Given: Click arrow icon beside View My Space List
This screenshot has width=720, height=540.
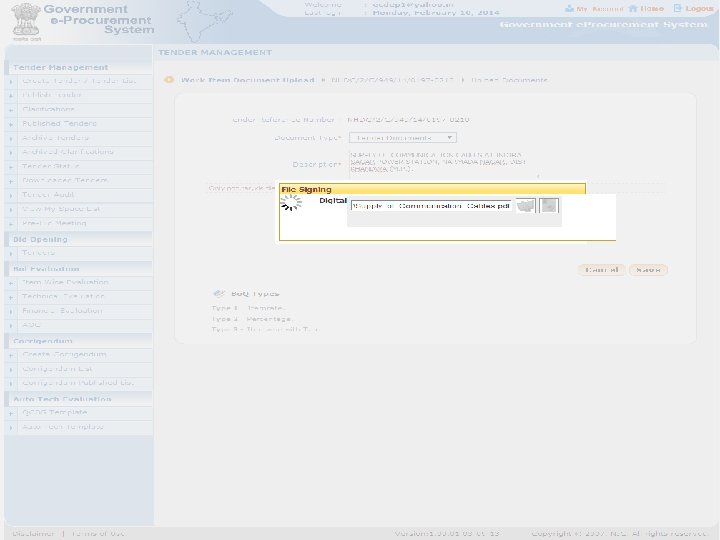Looking at the screenshot, I should point(11,210).
